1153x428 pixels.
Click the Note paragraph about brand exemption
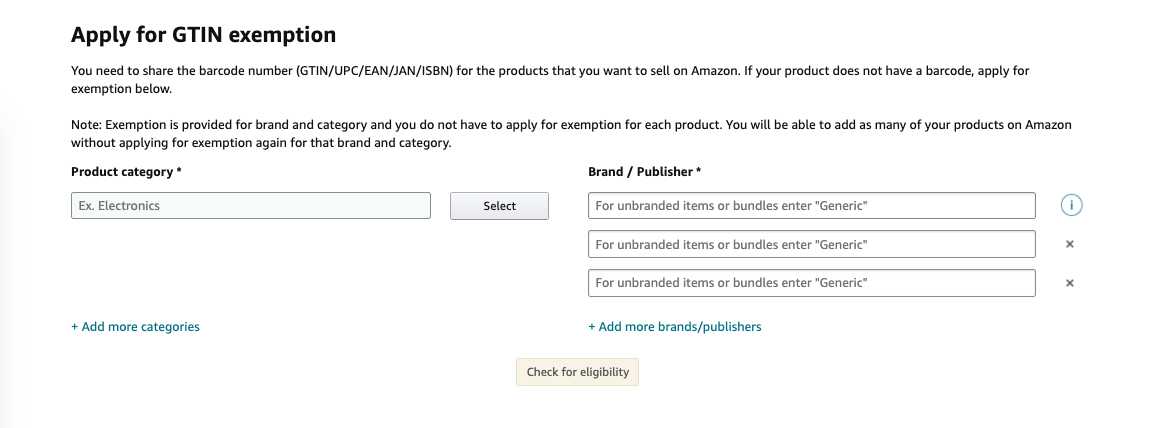pos(571,134)
